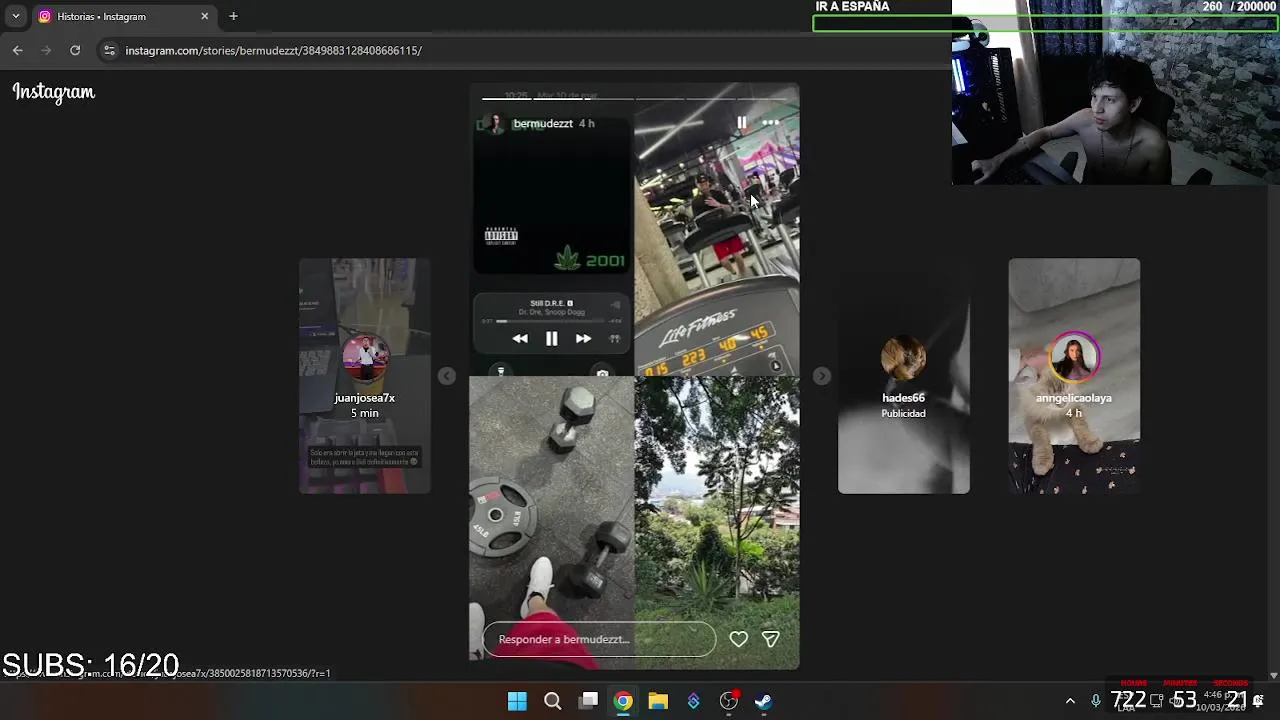Open the purple app icon beside File Explorer
Viewport: 1280px width, 720px height.
point(693,701)
